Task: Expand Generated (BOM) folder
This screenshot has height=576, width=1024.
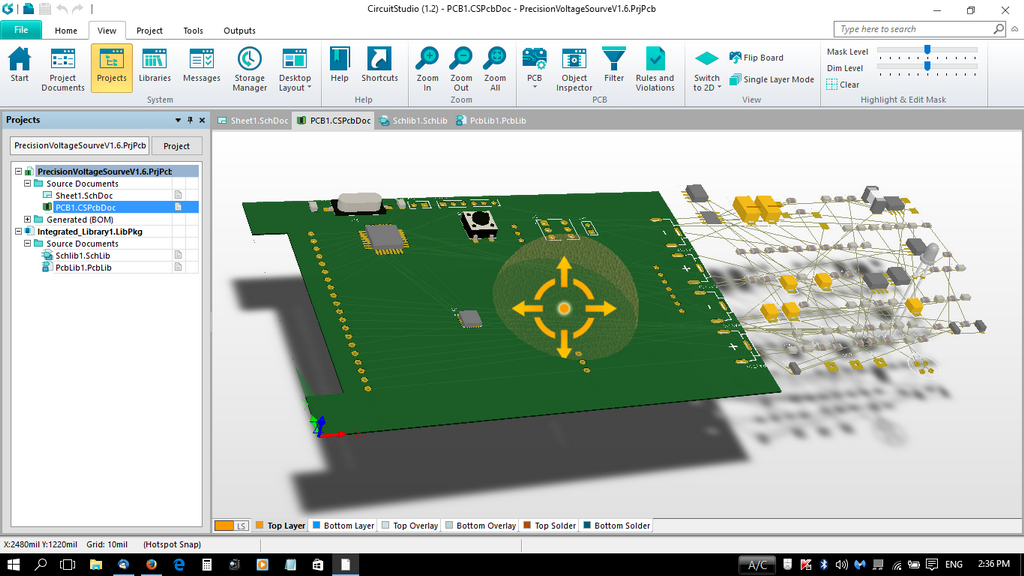Action: pyautogui.click(x=27, y=219)
